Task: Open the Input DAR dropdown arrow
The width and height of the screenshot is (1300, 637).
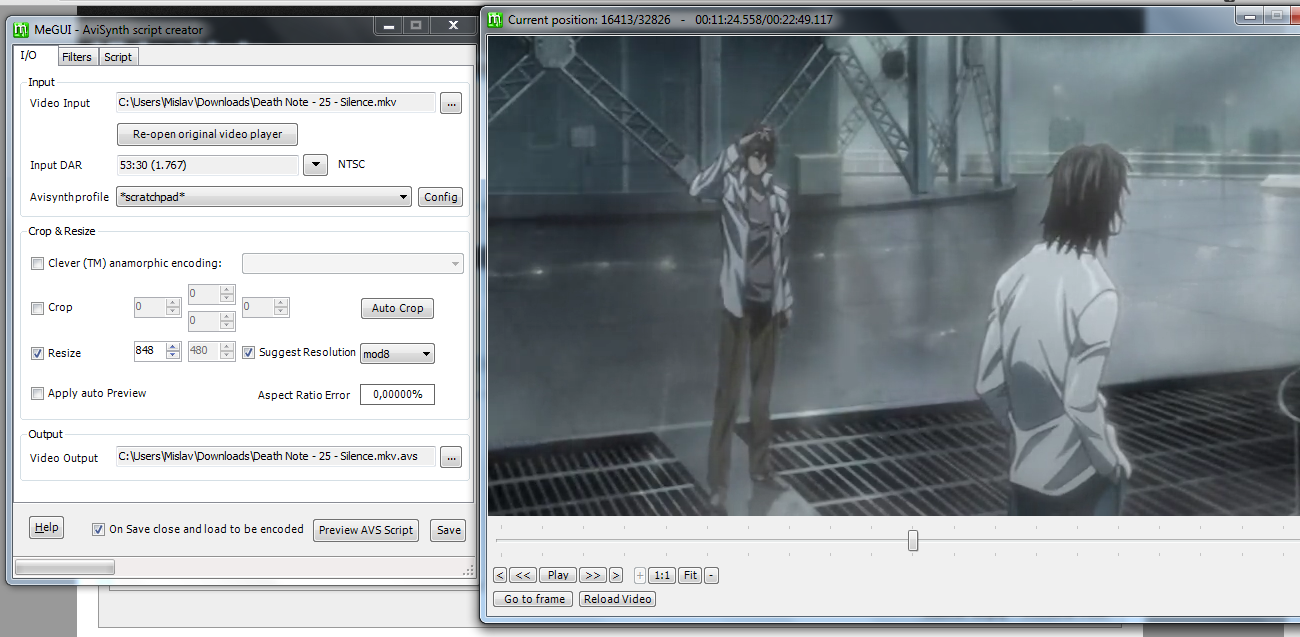Action: [315, 164]
